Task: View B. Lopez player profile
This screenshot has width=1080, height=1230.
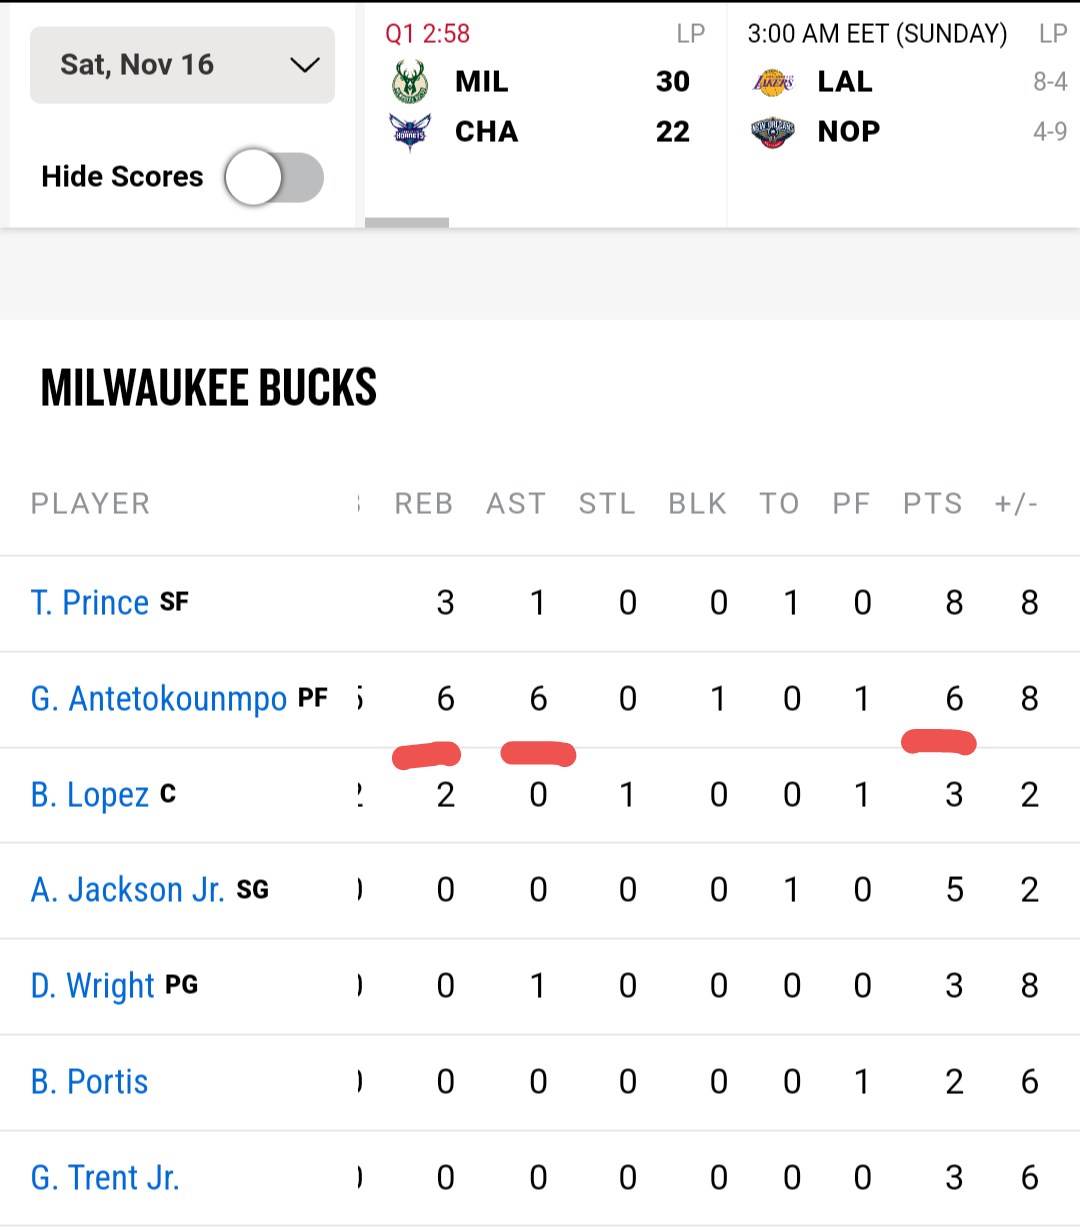Action: (90, 795)
